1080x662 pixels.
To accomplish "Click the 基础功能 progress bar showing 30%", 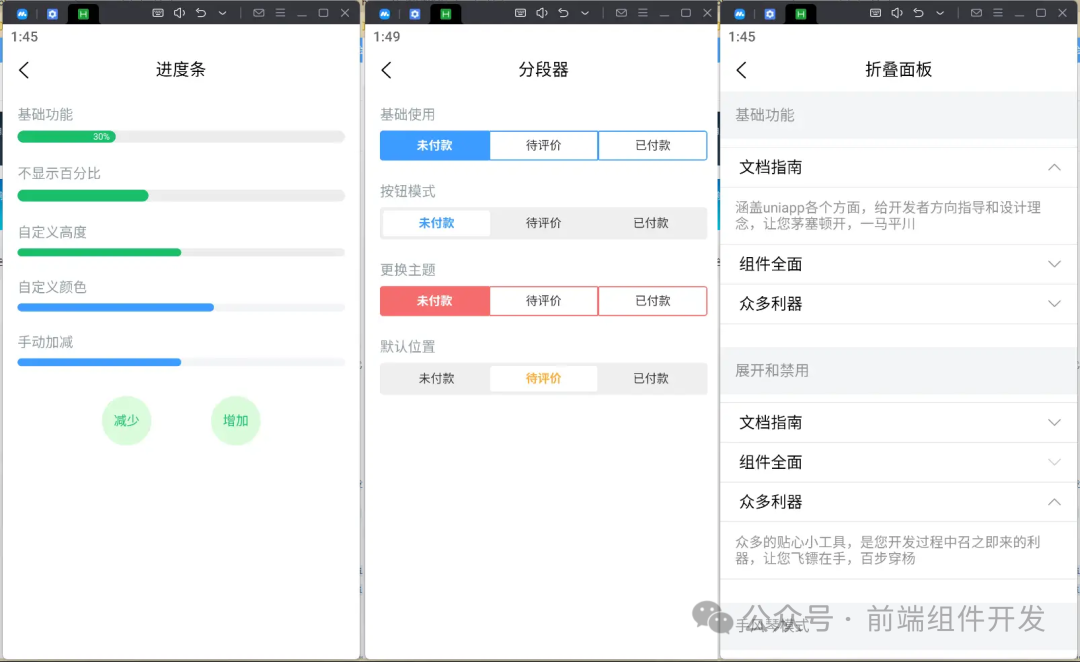I will click(x=181, y=136).
